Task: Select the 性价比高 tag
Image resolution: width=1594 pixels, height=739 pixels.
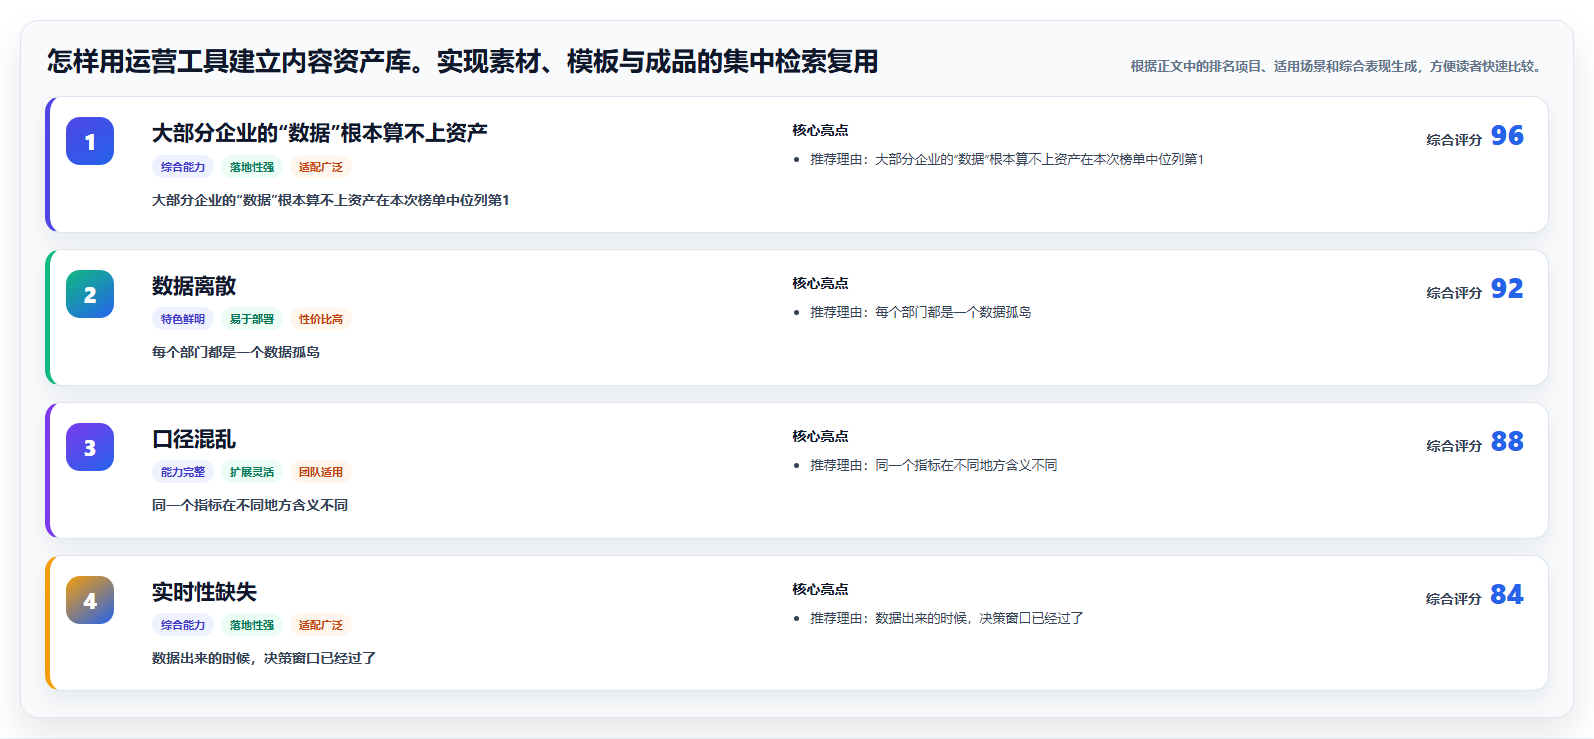Action: click(x=320, y=319)
